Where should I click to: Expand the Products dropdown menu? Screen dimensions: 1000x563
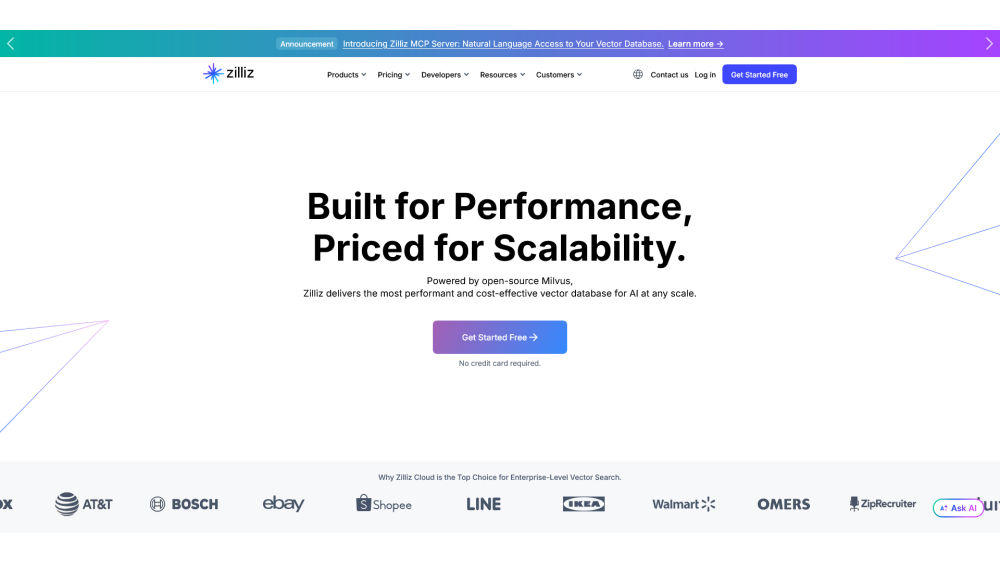(346, 75)
